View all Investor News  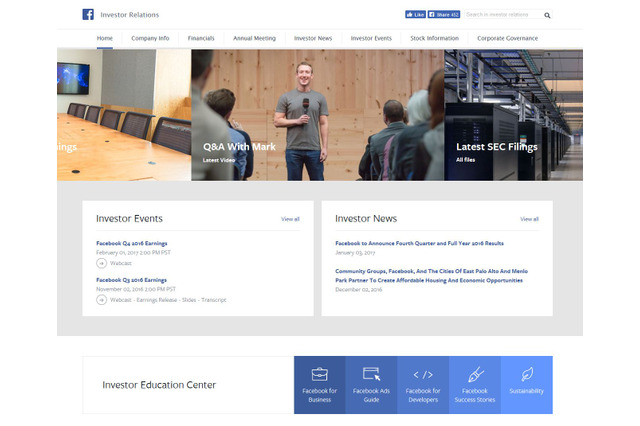click(529, 219)
